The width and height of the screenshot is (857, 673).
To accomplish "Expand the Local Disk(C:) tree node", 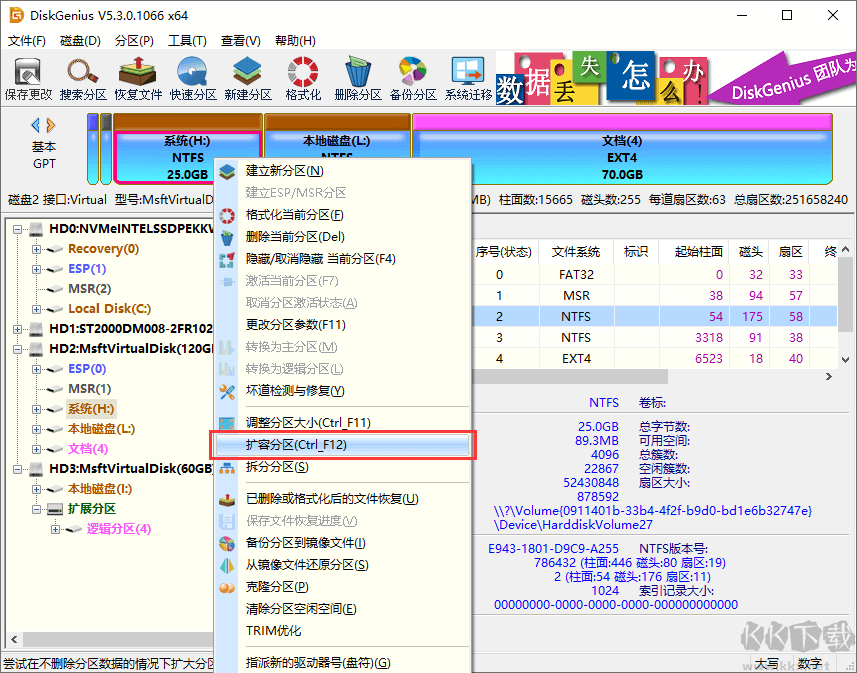I will tap(37, 309).
